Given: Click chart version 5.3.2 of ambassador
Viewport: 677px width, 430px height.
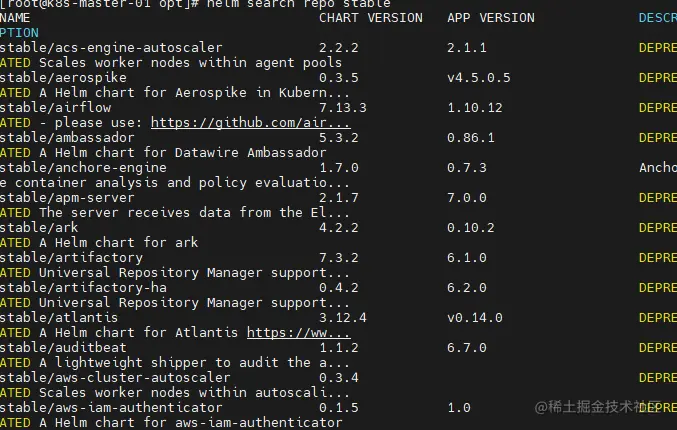Looking at the screenshot, I should [338, 138].
